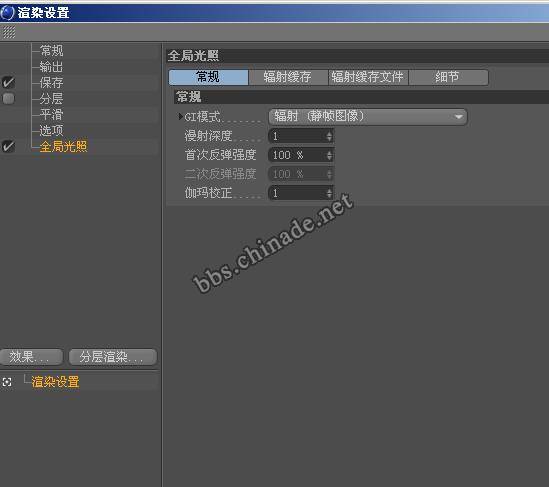The image size is (549, 487).
Task: Disable the 全局光照 checkbox
Action: 8,146
